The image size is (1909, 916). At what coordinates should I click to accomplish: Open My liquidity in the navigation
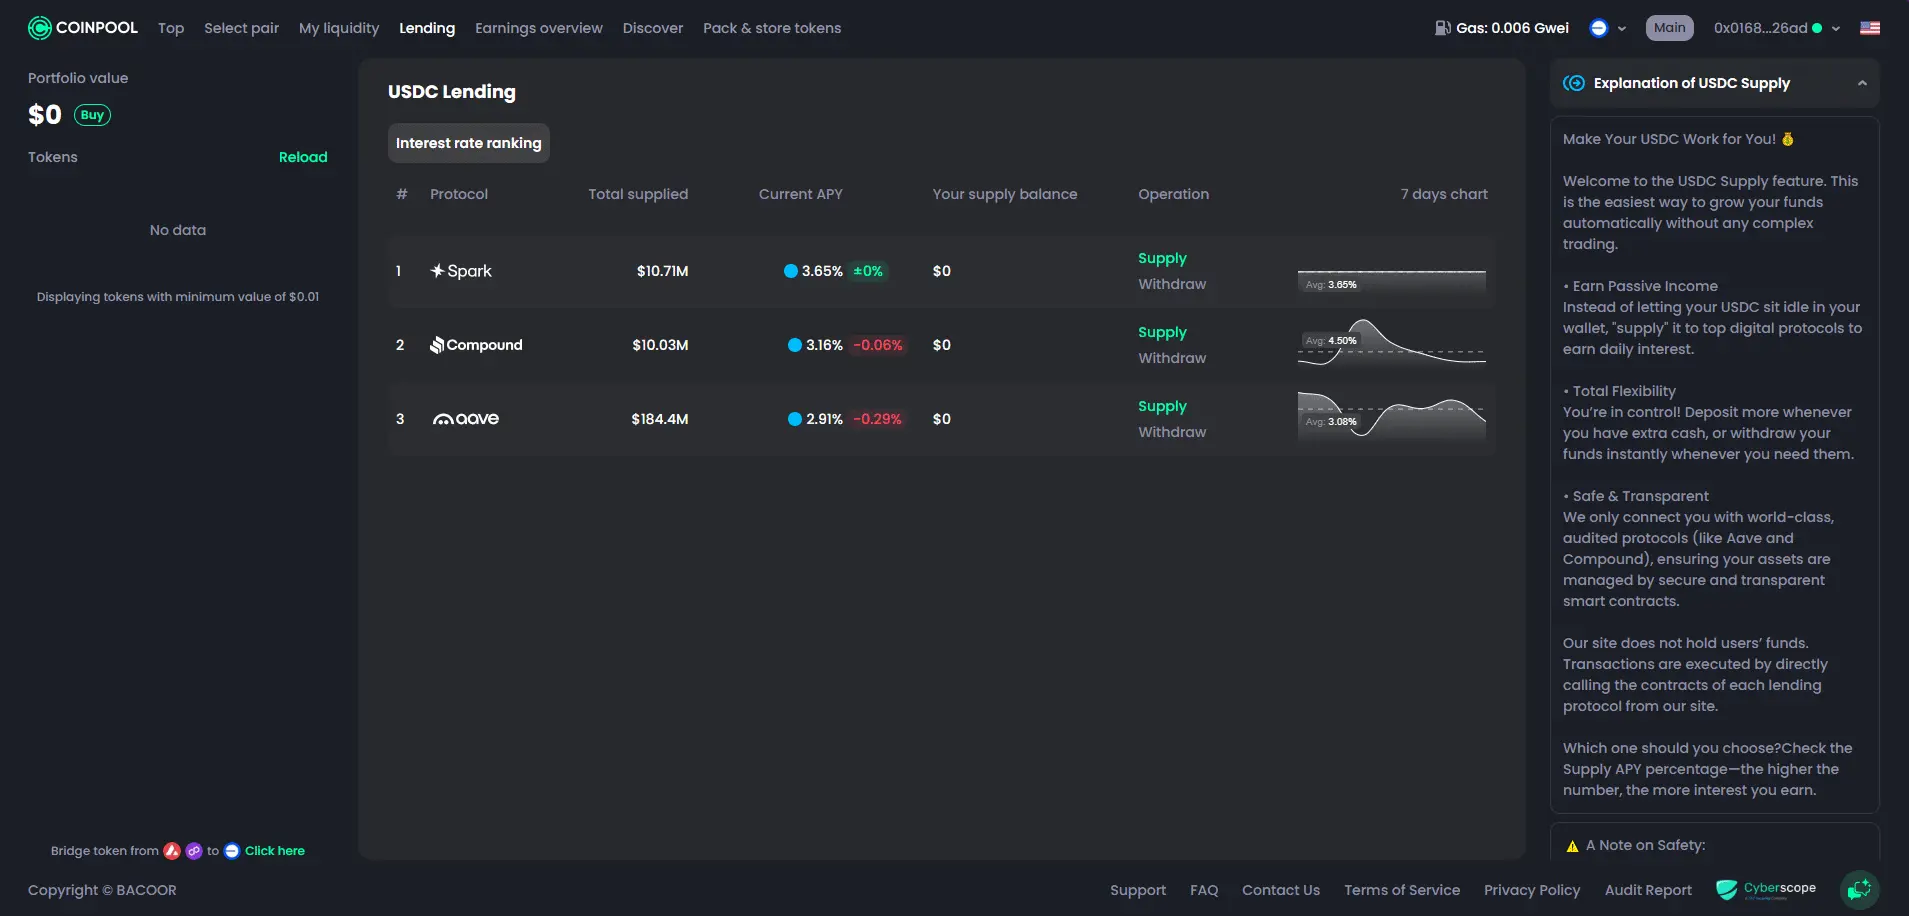pos(339,28)
